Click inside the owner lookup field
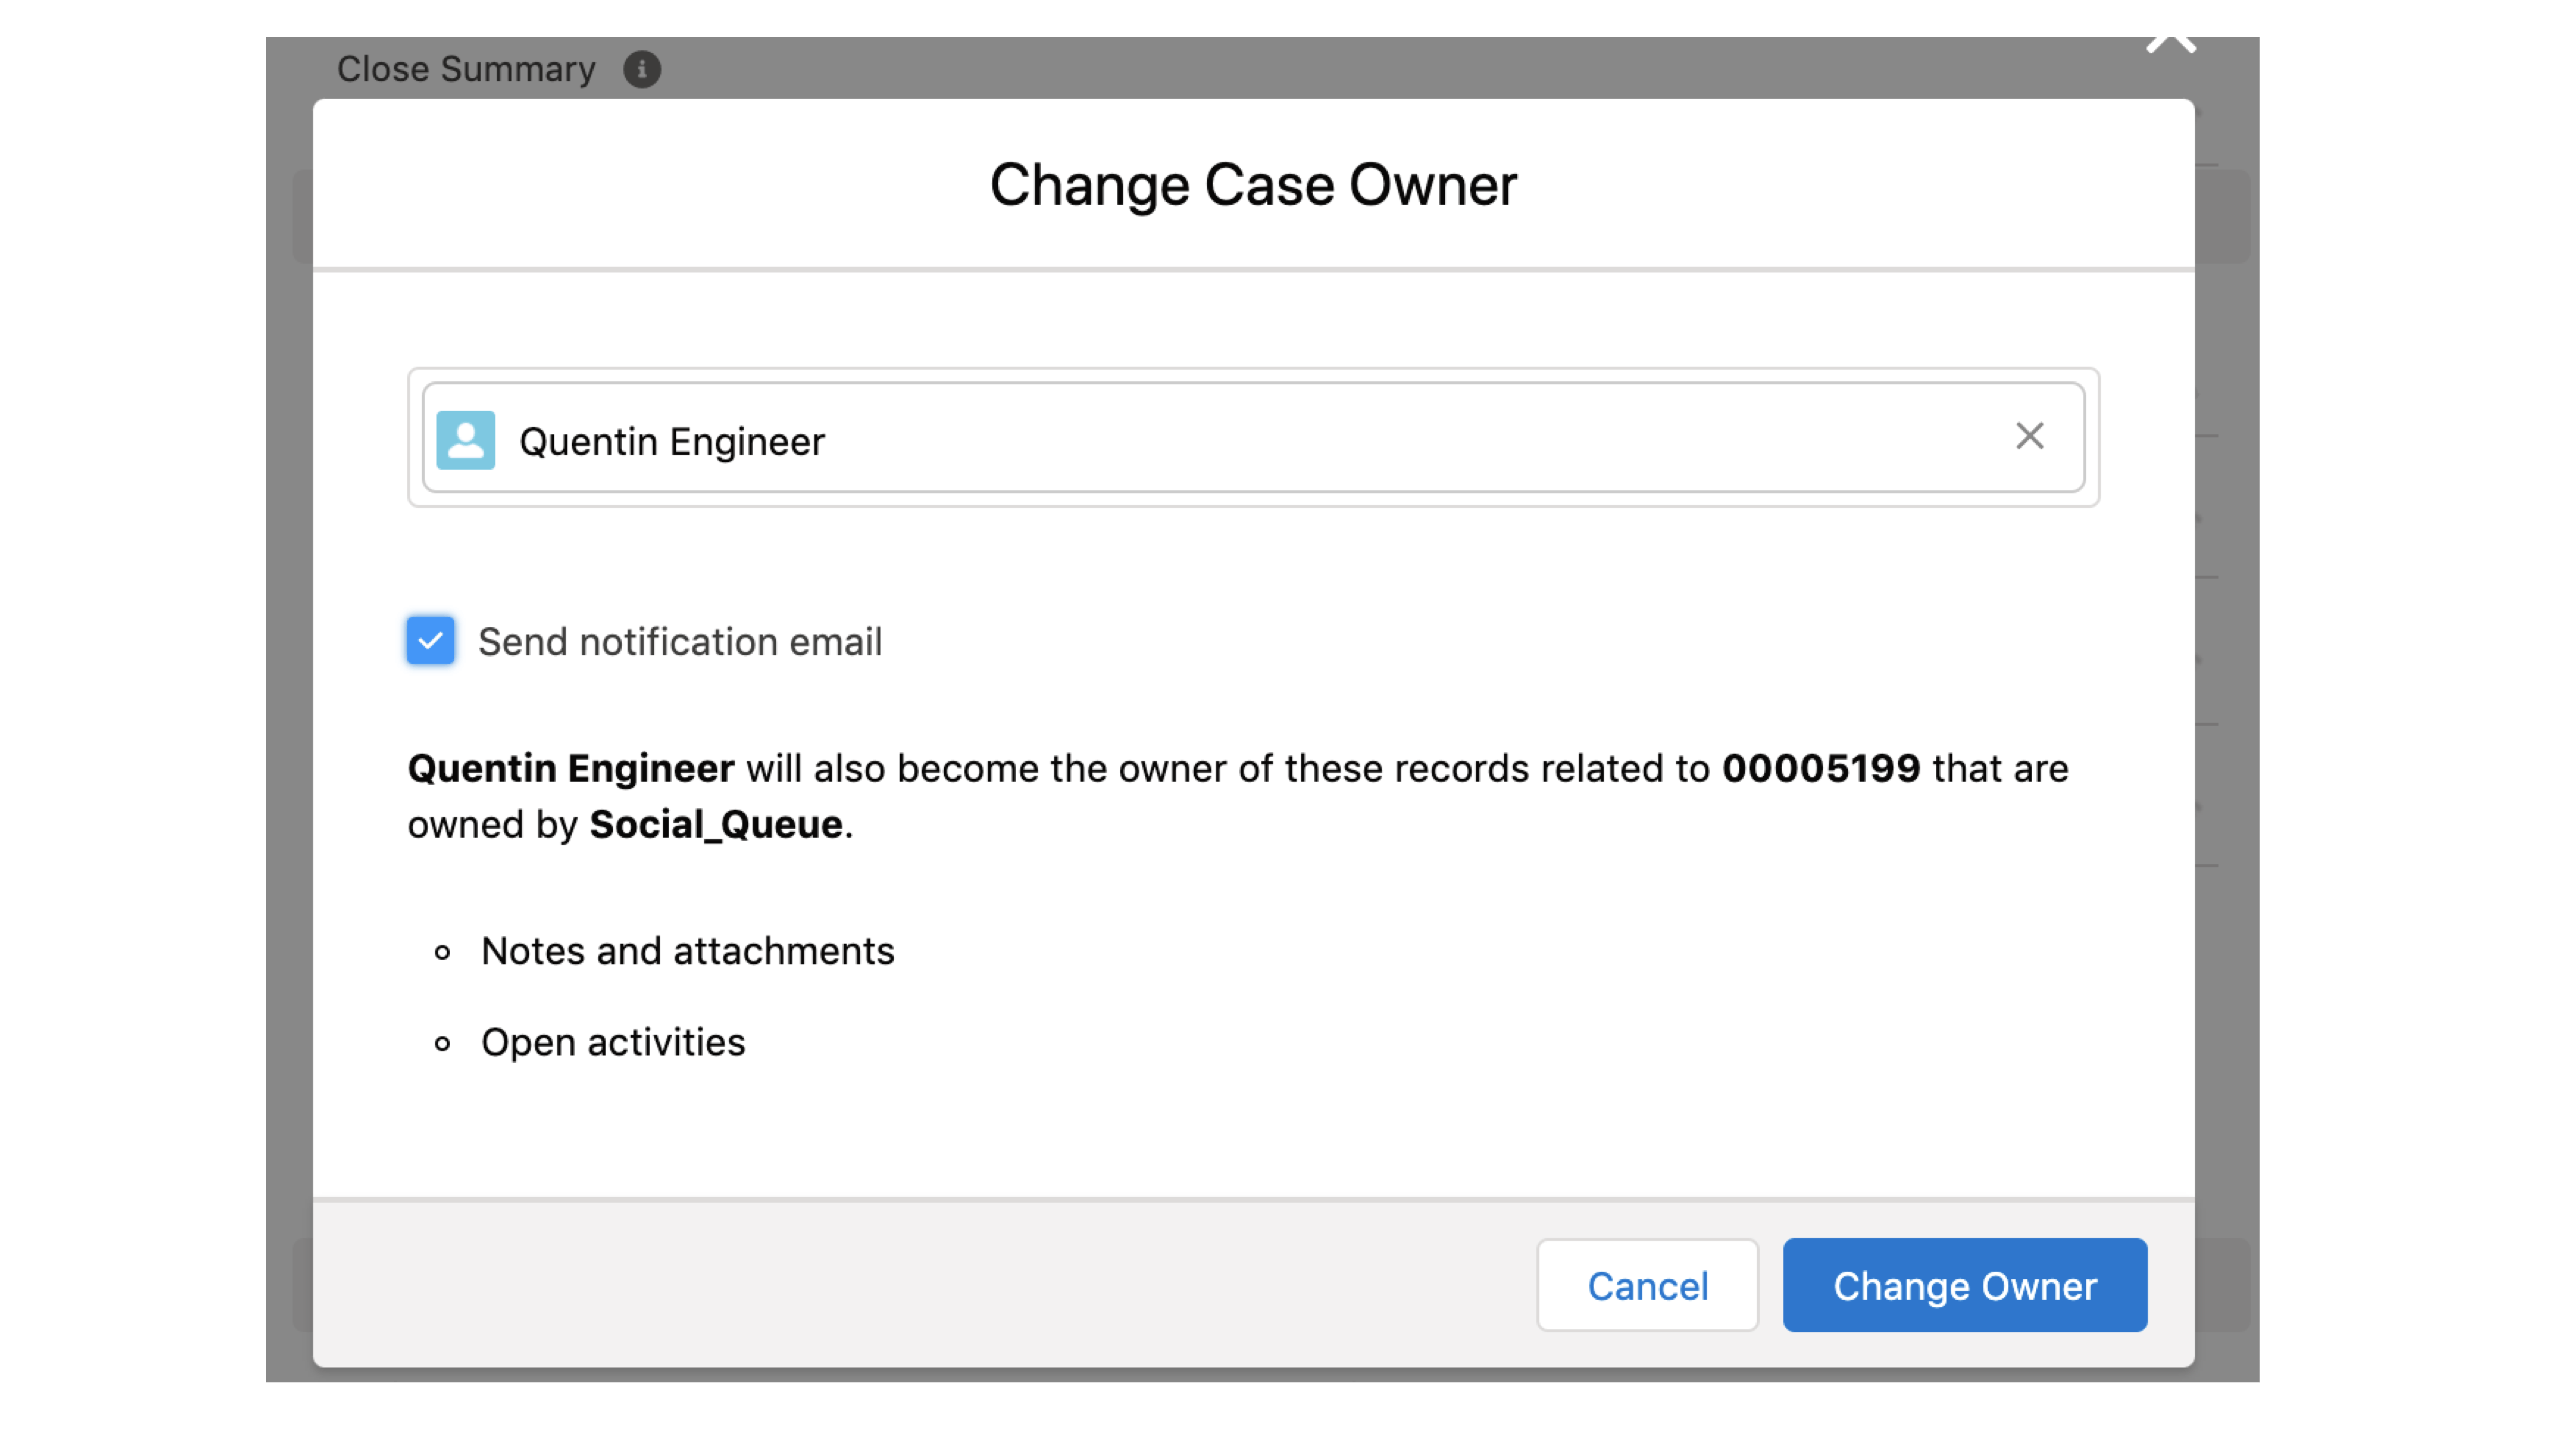This screenshot has height=1434, width=2560. (1300, 438)
